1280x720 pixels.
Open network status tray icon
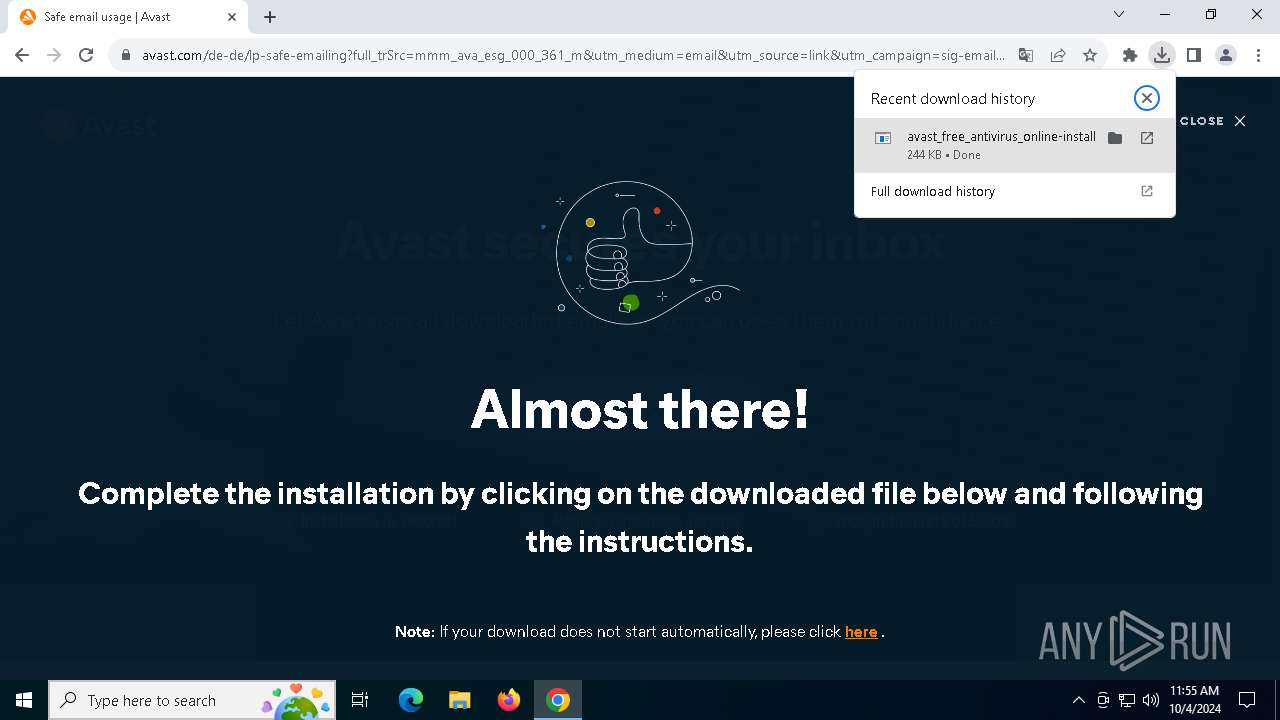pos(1127,700)
